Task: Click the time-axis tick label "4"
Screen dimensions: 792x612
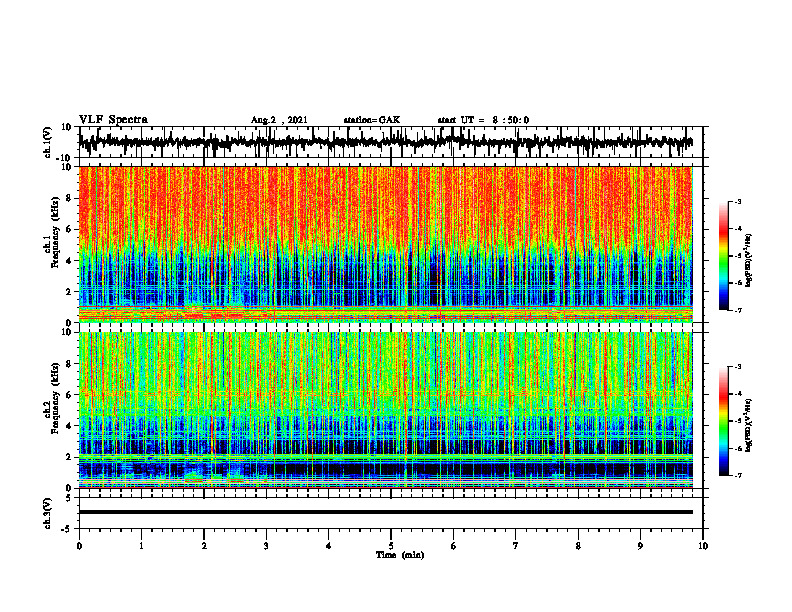Action: pos(329,546)
